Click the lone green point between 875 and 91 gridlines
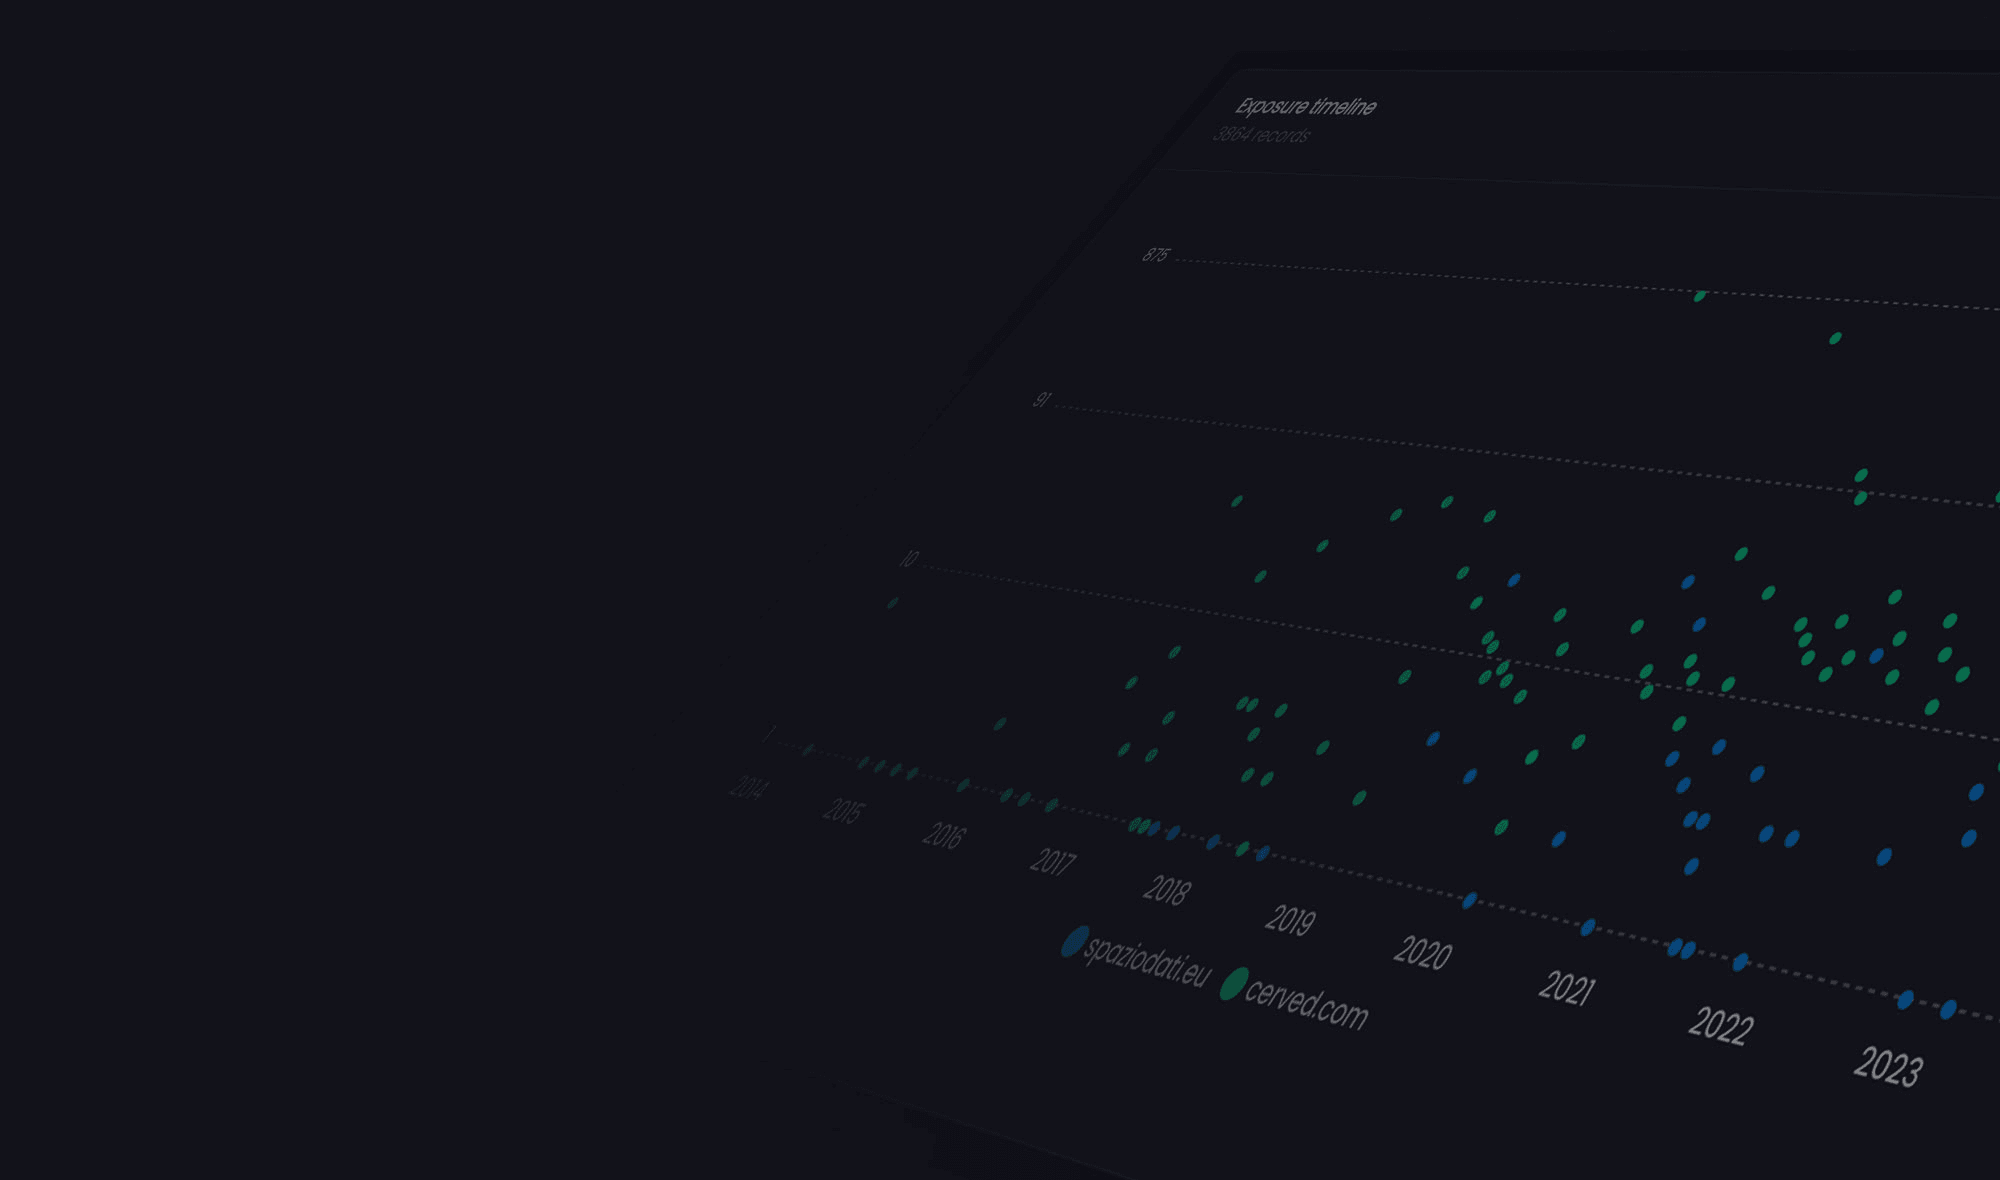Screen dimensions: 2000x1180 1835,339
